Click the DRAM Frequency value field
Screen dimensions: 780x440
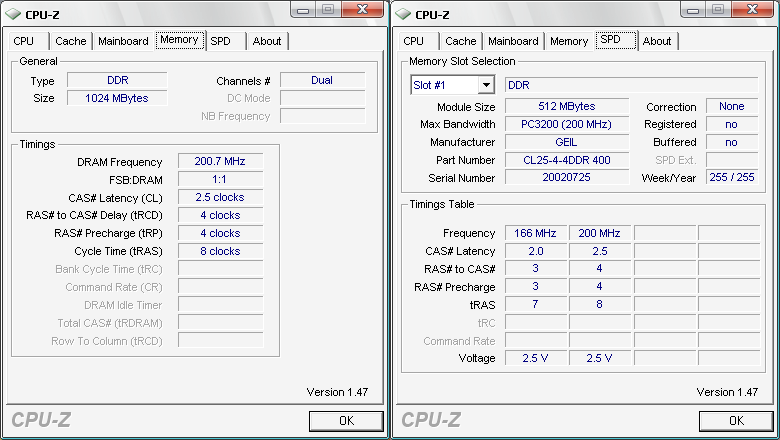pyautogui.click(x=220, y=162)
